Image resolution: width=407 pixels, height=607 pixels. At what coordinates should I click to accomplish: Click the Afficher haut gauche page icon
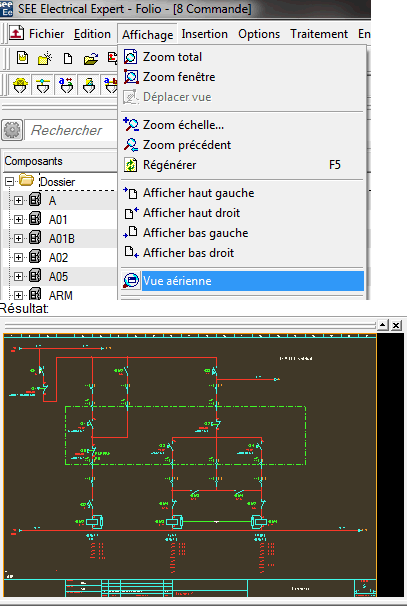click(131, 192)
